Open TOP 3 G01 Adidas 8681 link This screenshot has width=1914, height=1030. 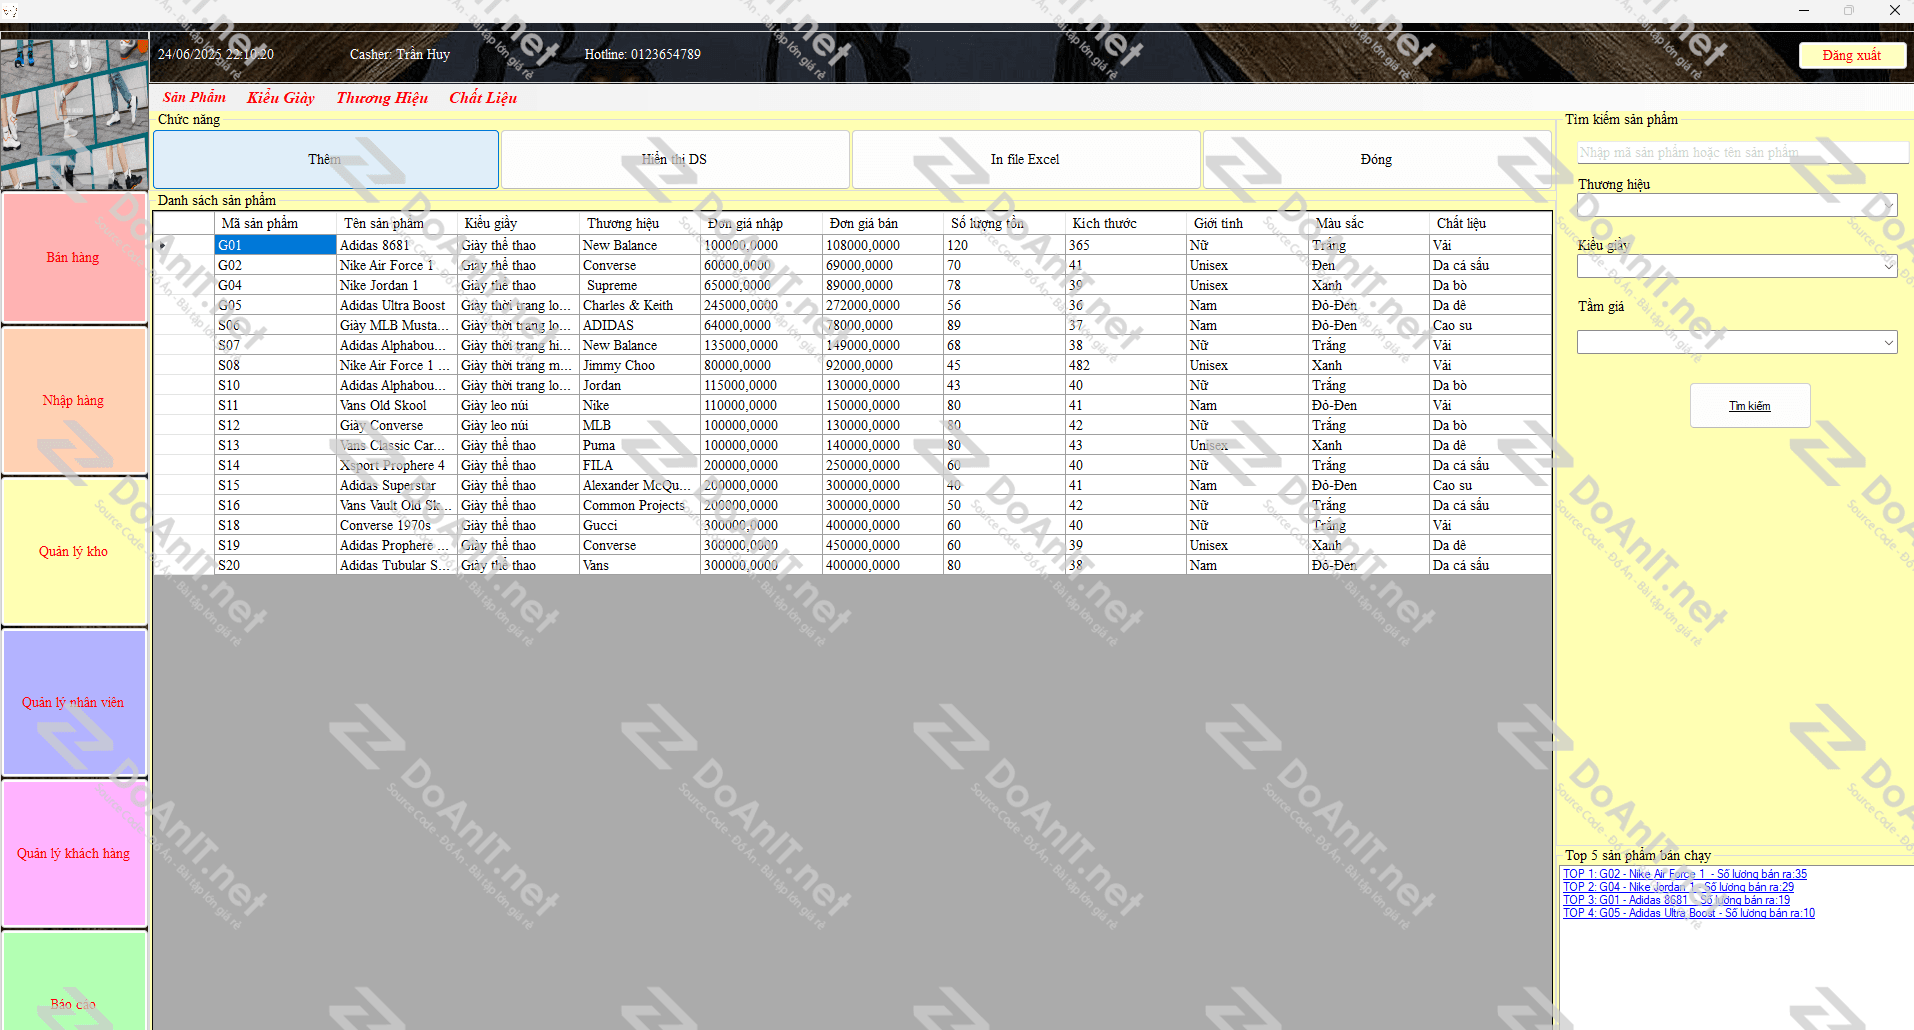coord(1676,900)
